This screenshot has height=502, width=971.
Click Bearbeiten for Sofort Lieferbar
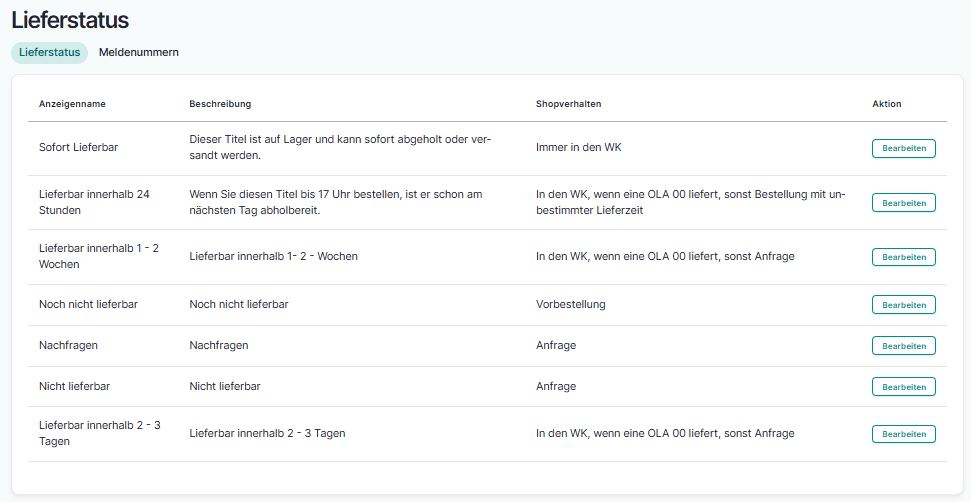pos(903,148)
